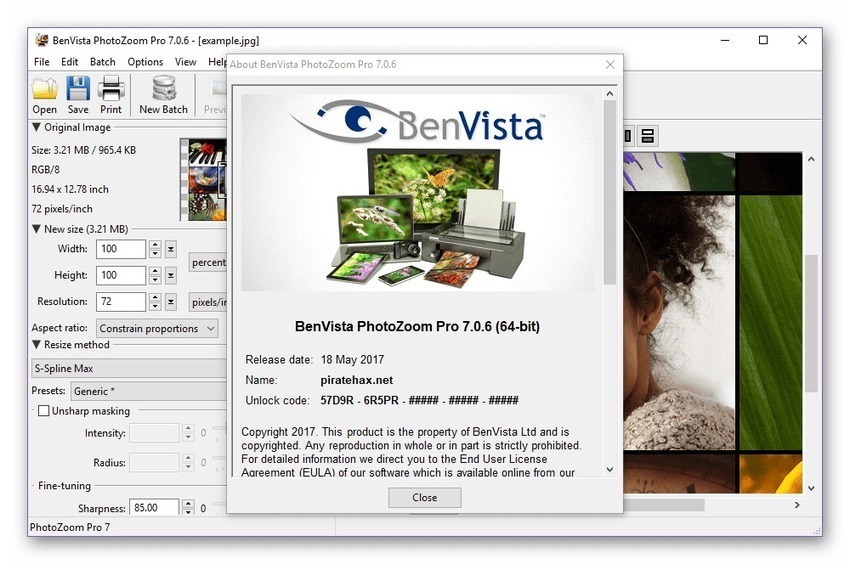
Task: Click the Save floppy disk icon
Action: 78,93
